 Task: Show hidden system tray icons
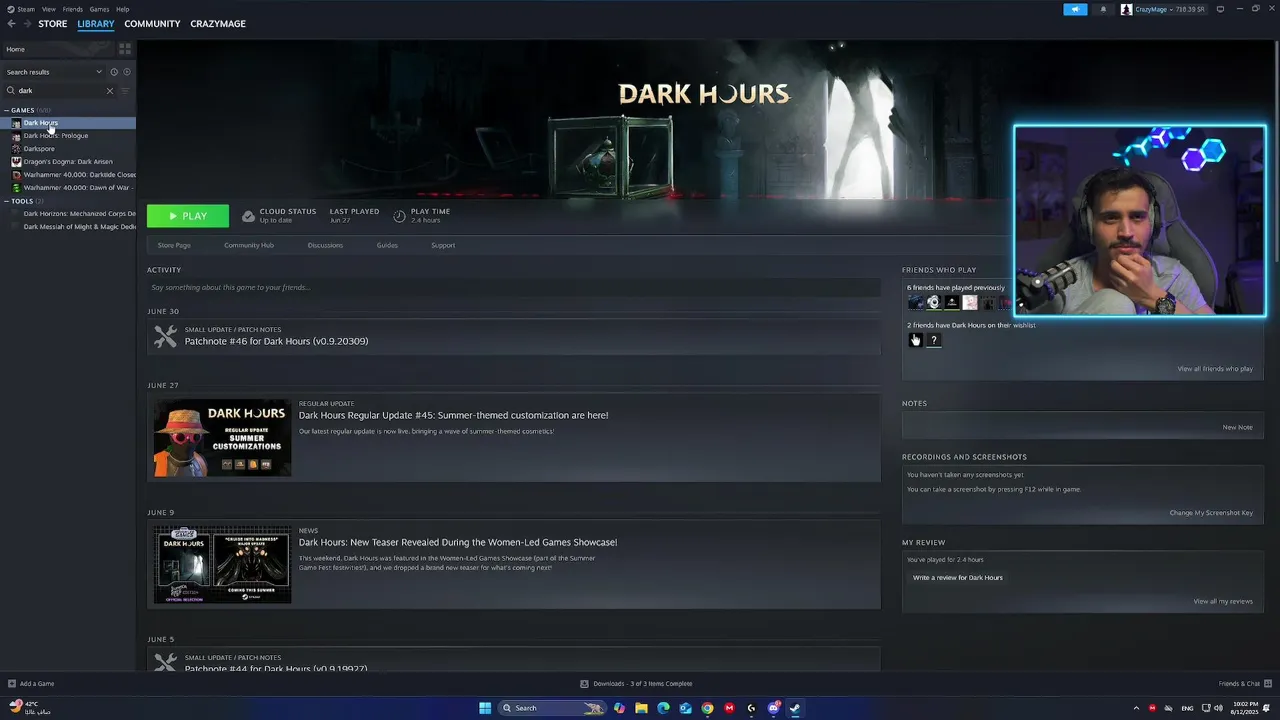coord(1136,708)
